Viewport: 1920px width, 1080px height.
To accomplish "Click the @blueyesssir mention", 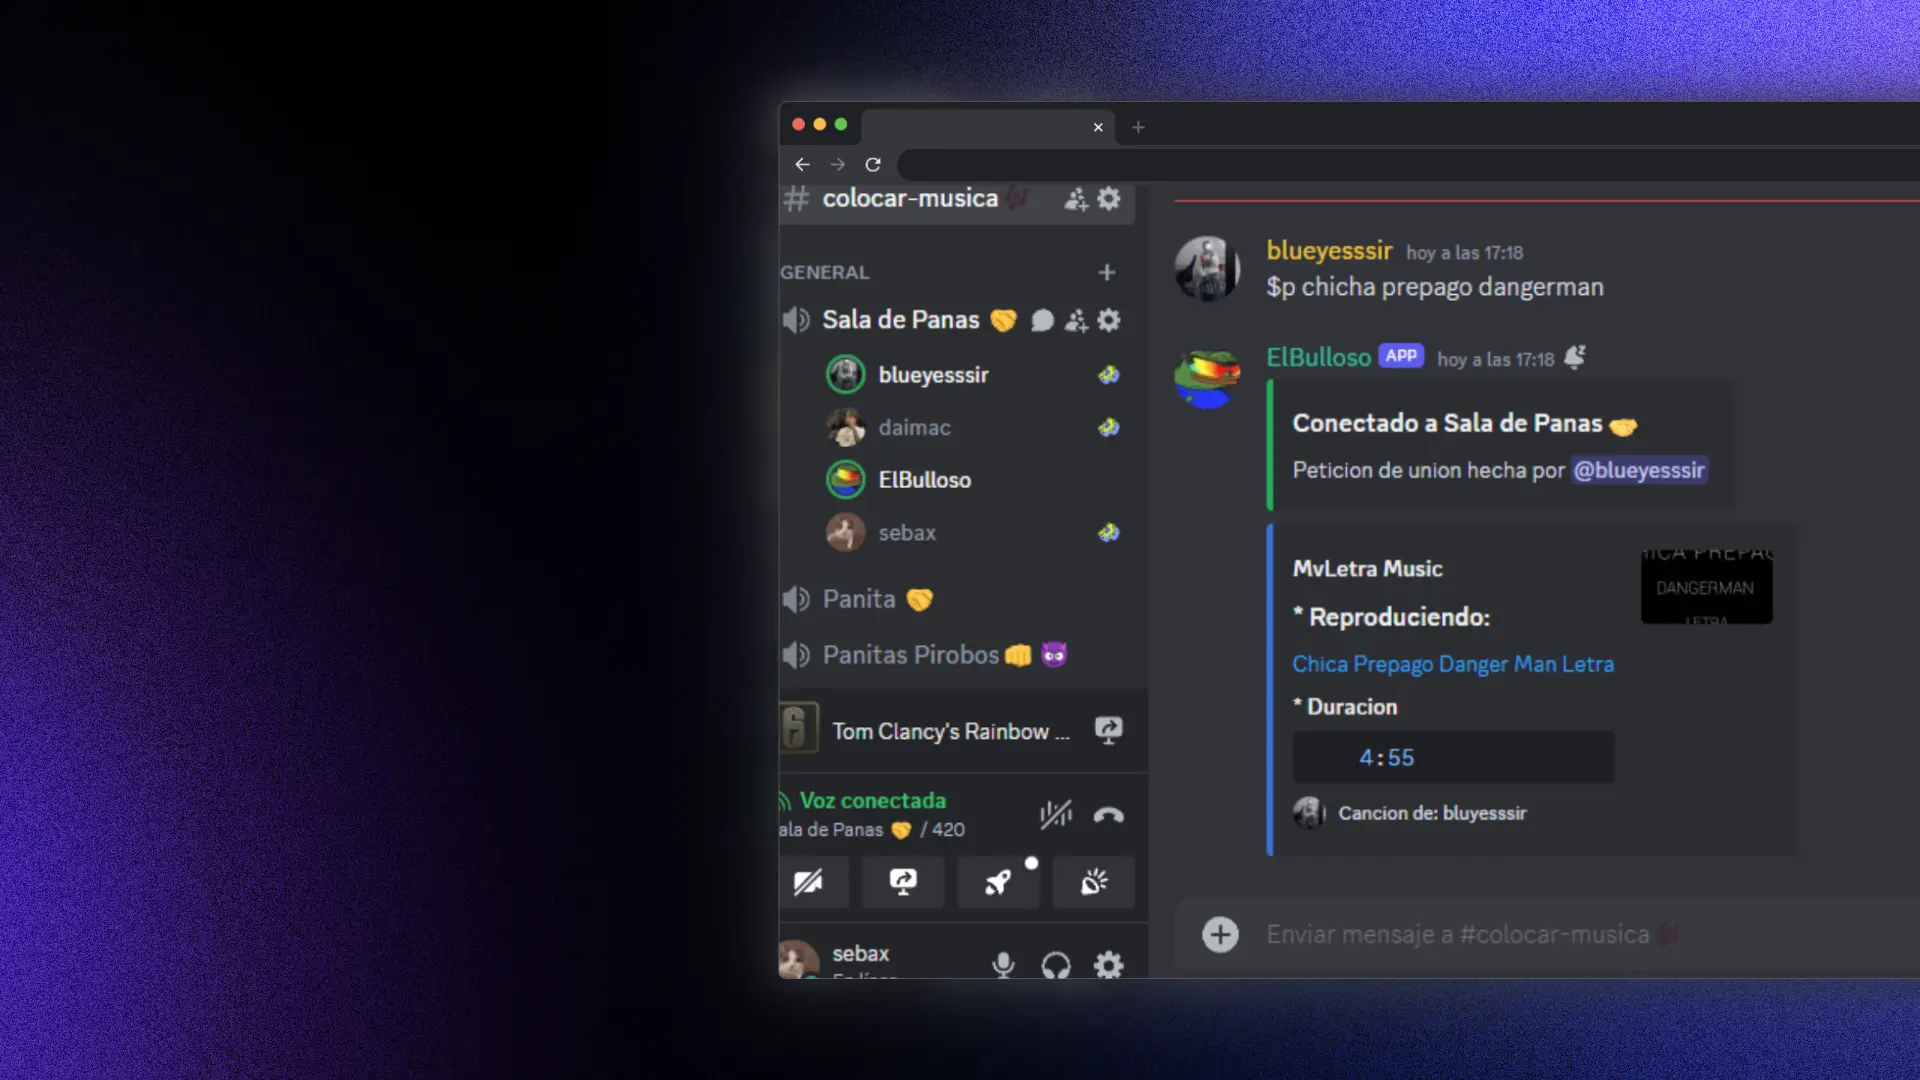I will (x=1639, y=470).
